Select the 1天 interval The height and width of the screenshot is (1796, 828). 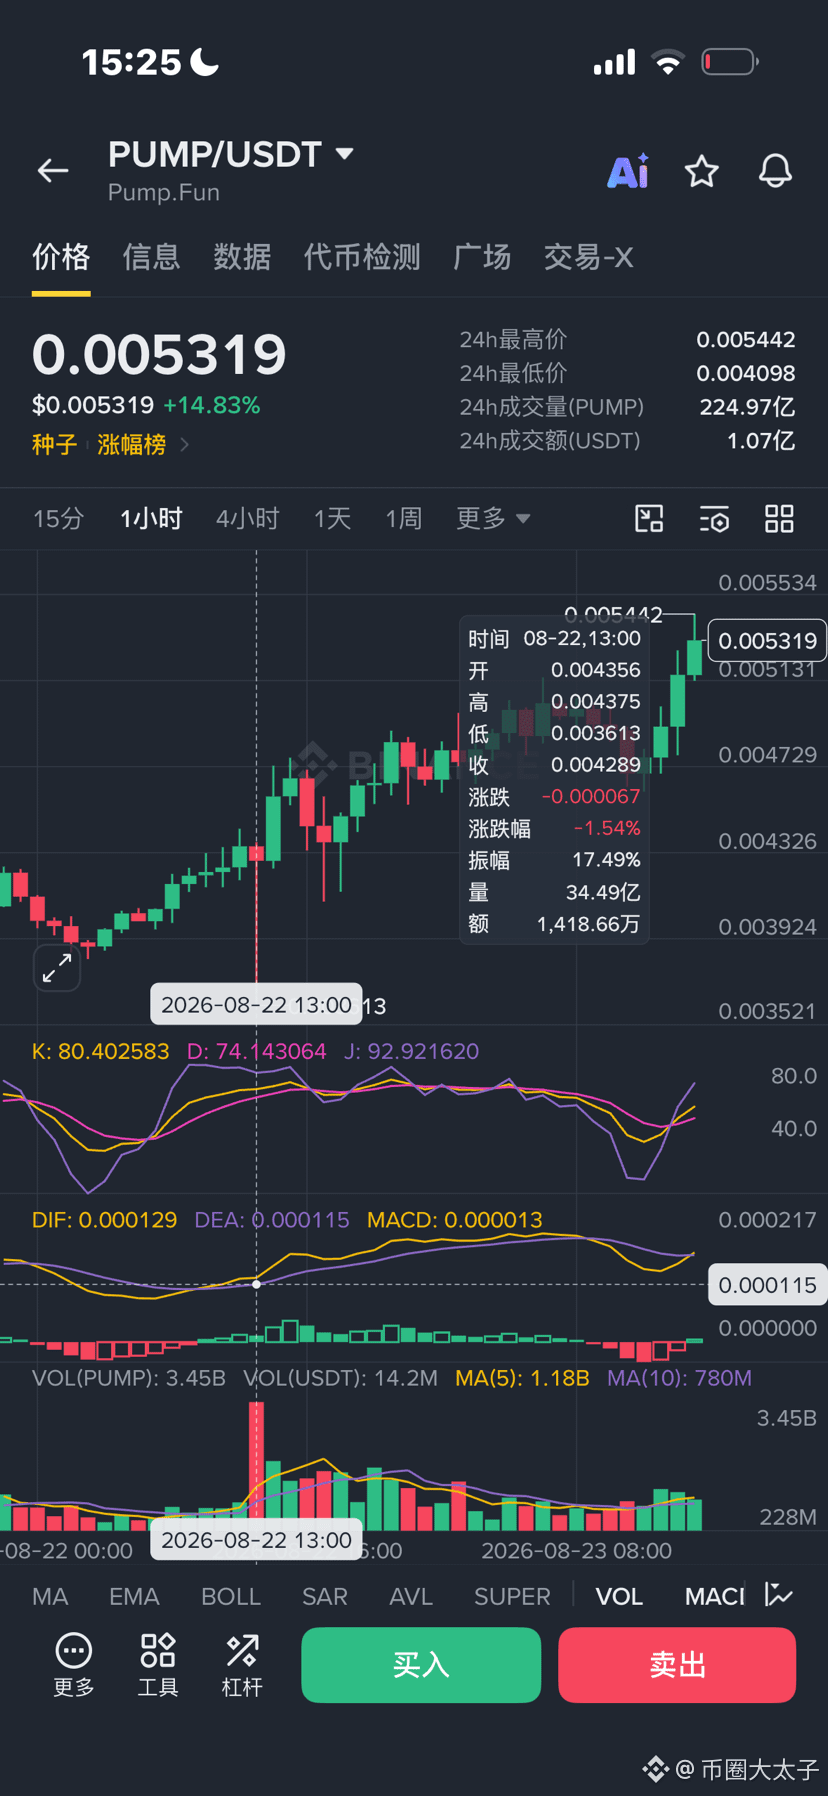(x=332, y=519)
